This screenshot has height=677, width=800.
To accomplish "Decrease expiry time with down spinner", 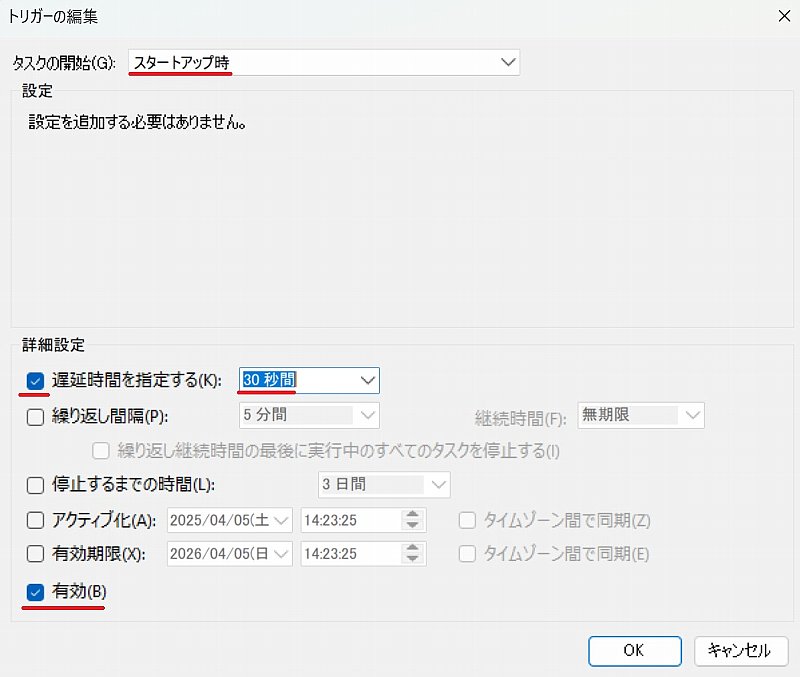I will click(412, 560).
